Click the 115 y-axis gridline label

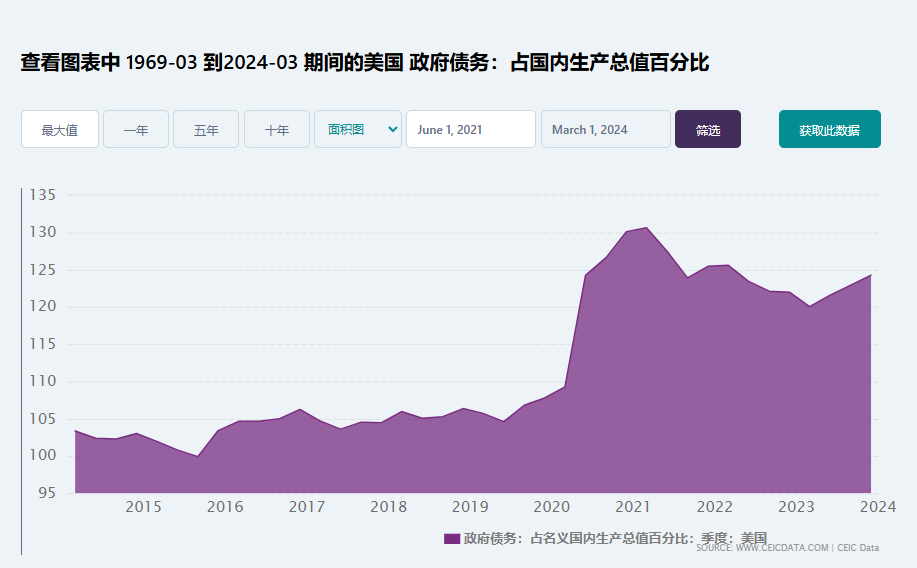coord(42,344)
